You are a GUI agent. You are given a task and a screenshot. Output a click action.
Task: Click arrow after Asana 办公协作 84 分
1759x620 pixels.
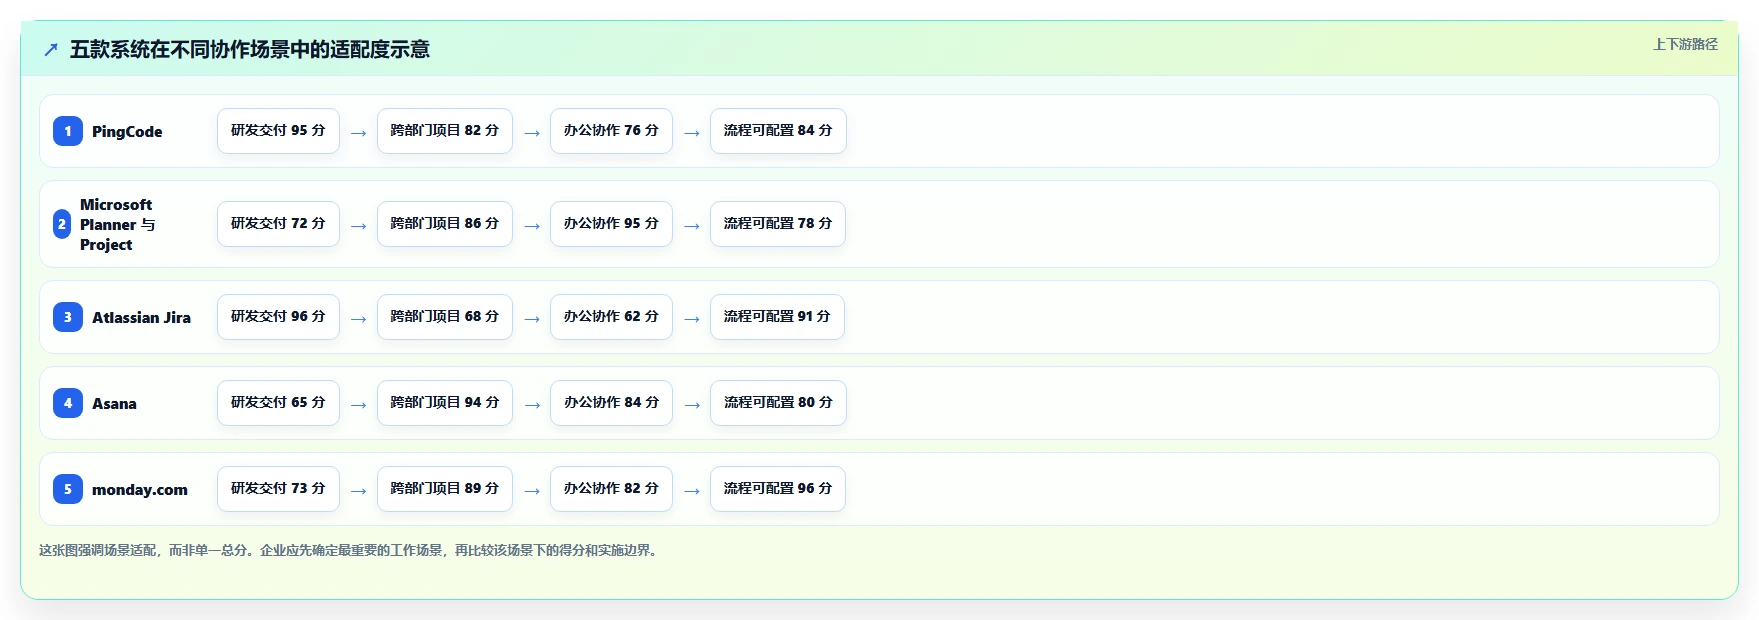(692, 405)
